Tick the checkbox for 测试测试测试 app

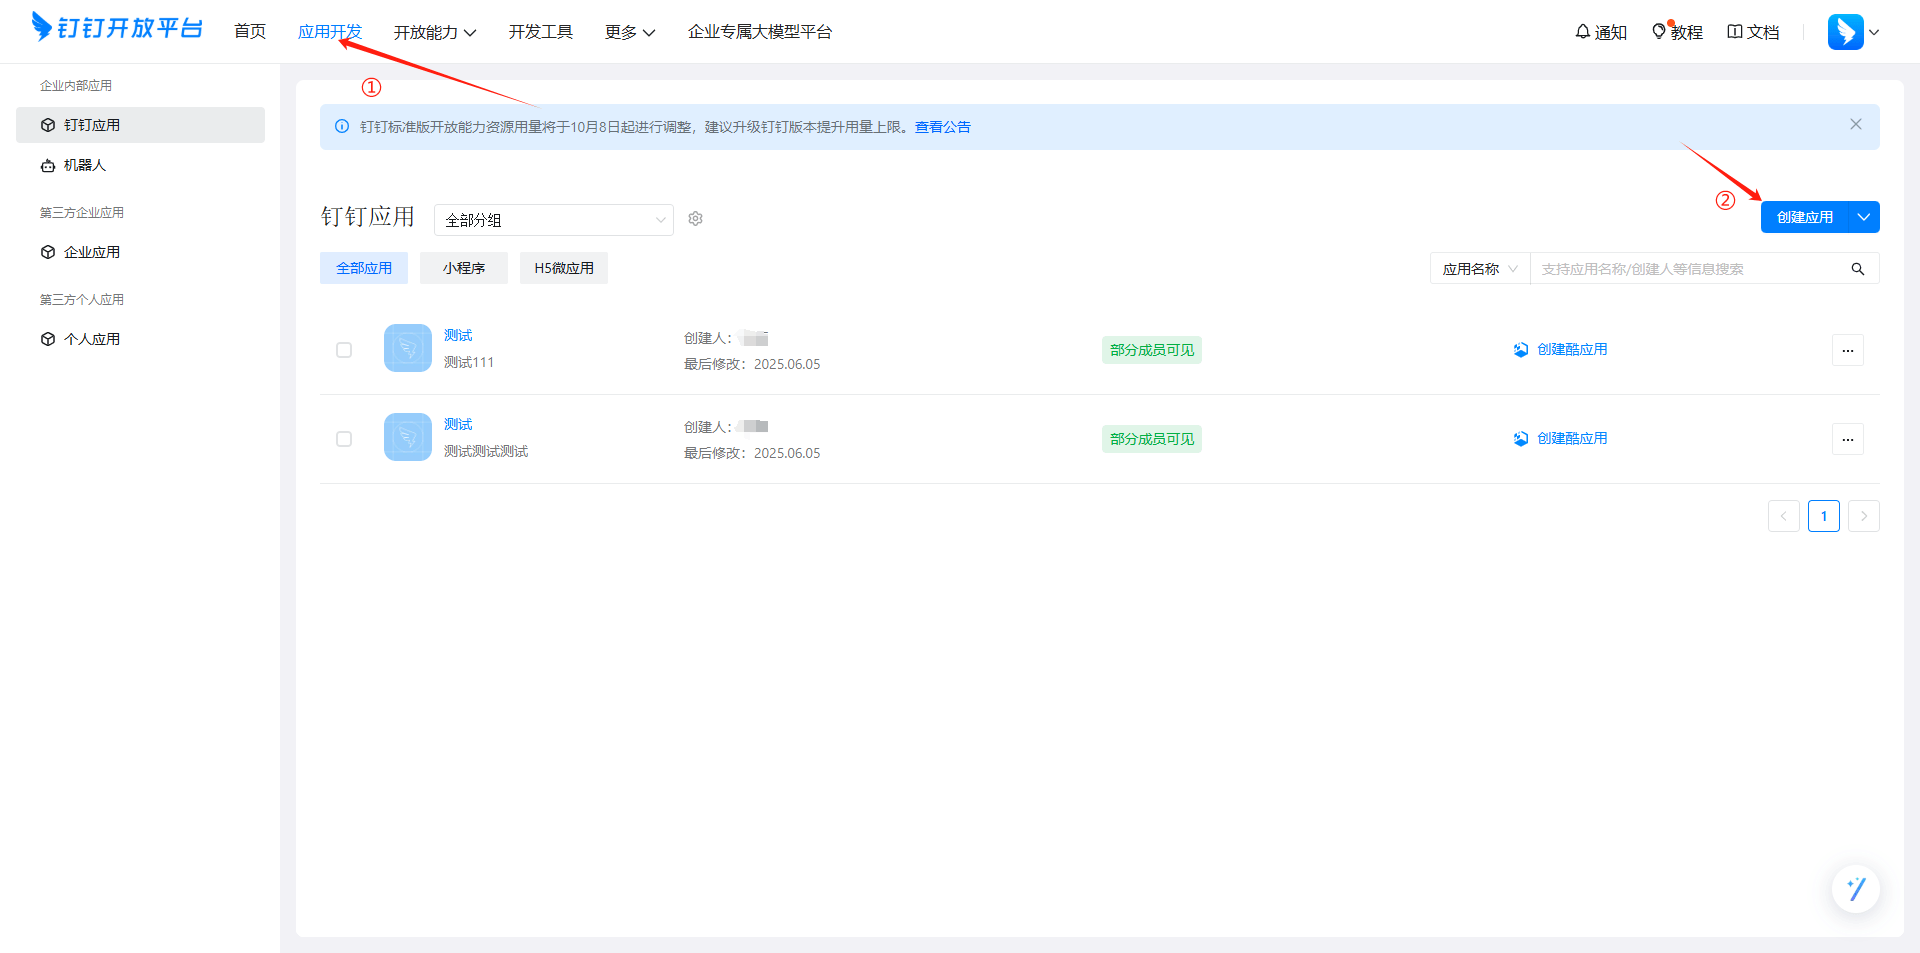[344, 439]
